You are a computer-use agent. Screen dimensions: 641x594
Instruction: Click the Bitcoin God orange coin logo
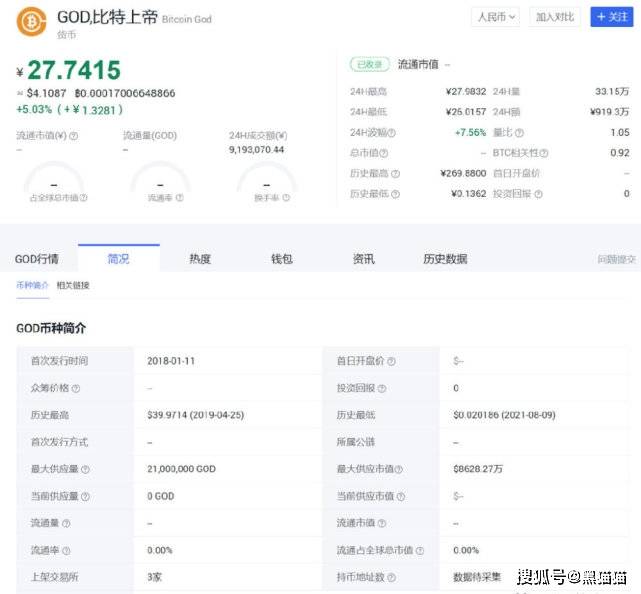point(31,22)
